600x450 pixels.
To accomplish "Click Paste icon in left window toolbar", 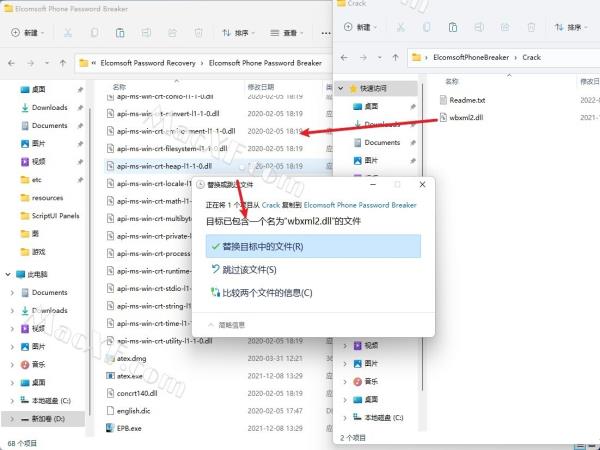I will [120, 33].
